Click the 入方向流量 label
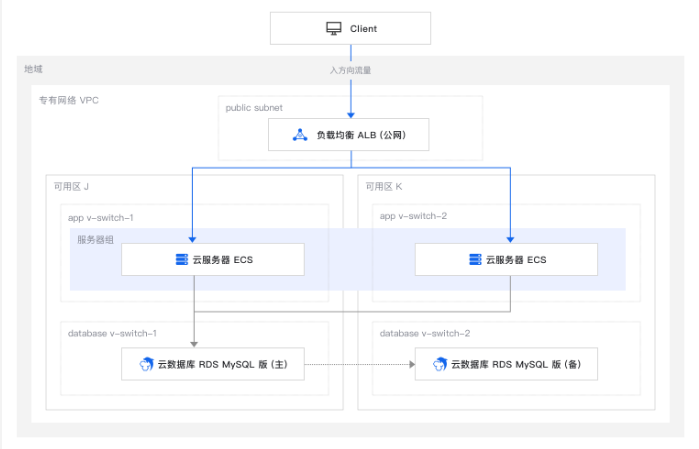The width and height of the screenshot is (699, 449). 350,70
